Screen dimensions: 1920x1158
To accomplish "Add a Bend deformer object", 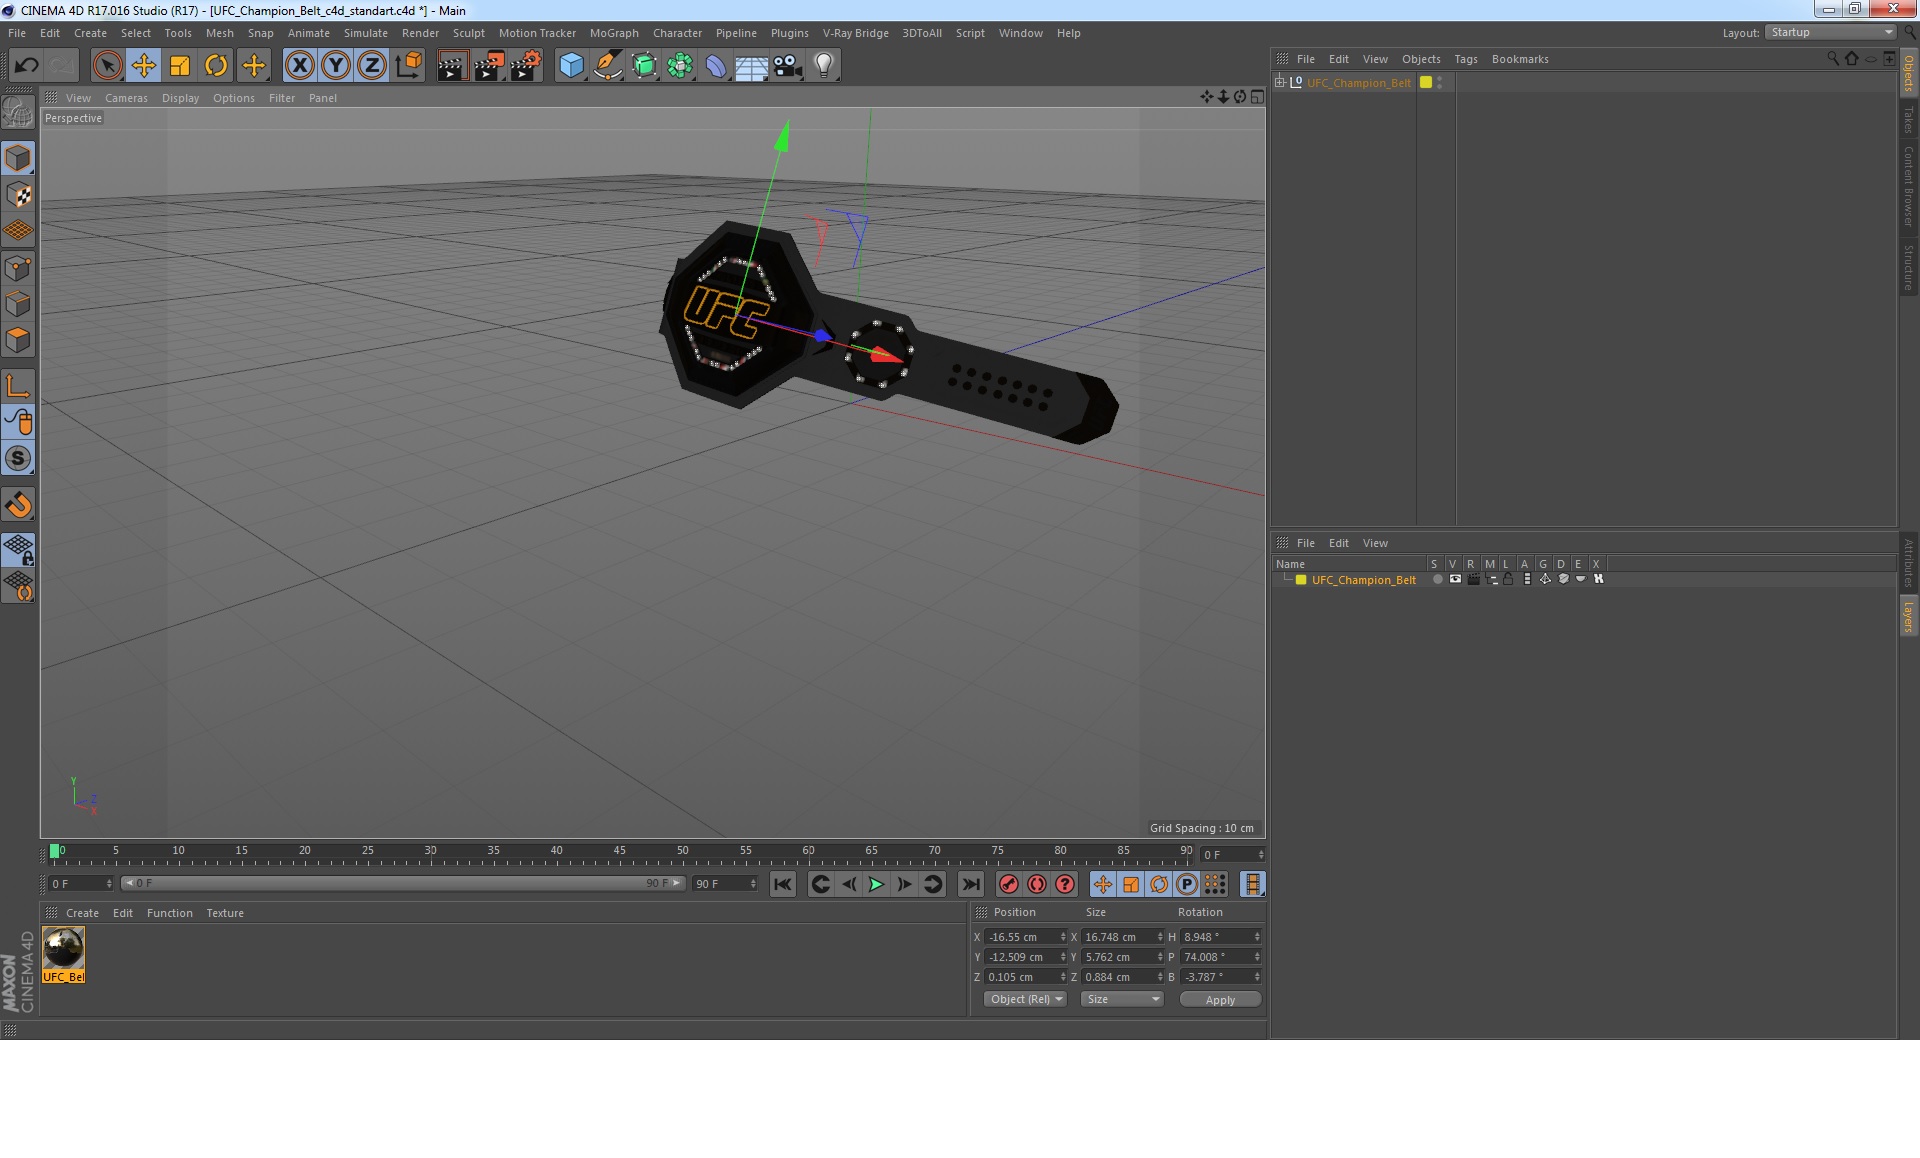I will 716,66.
